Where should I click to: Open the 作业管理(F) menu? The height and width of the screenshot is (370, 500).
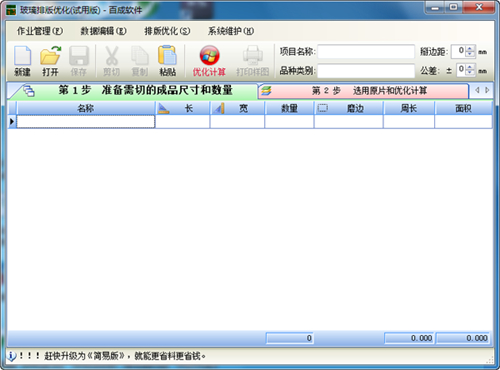click(x=40, y=31)
